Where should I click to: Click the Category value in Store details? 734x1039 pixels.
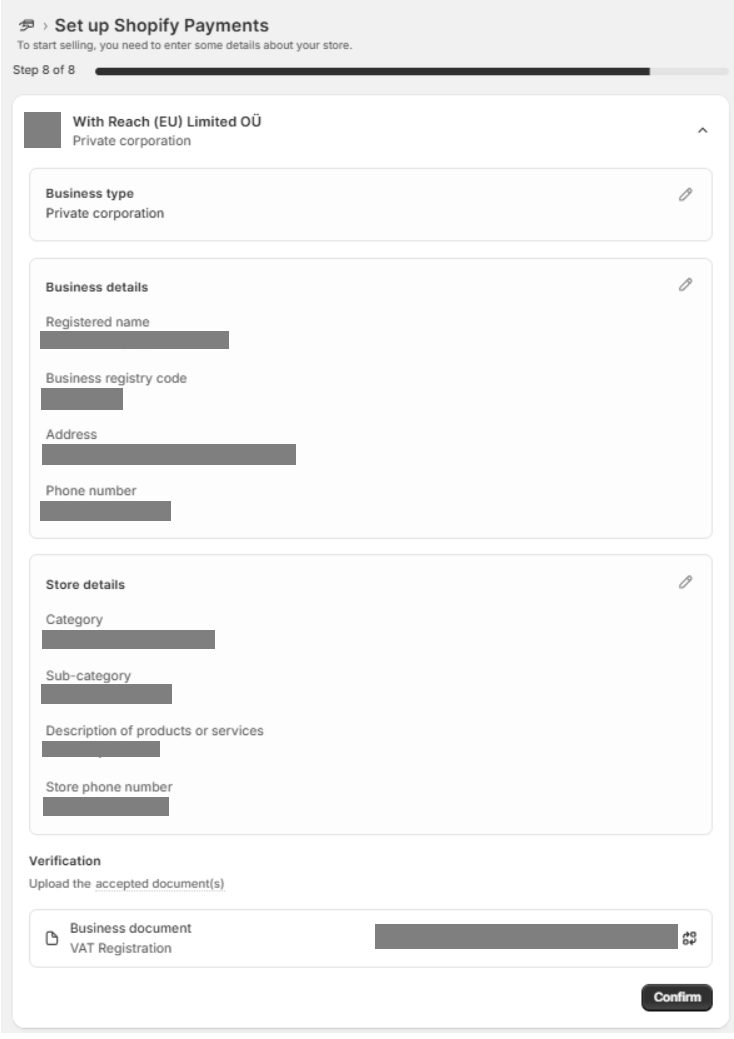[x=128, y=639]
